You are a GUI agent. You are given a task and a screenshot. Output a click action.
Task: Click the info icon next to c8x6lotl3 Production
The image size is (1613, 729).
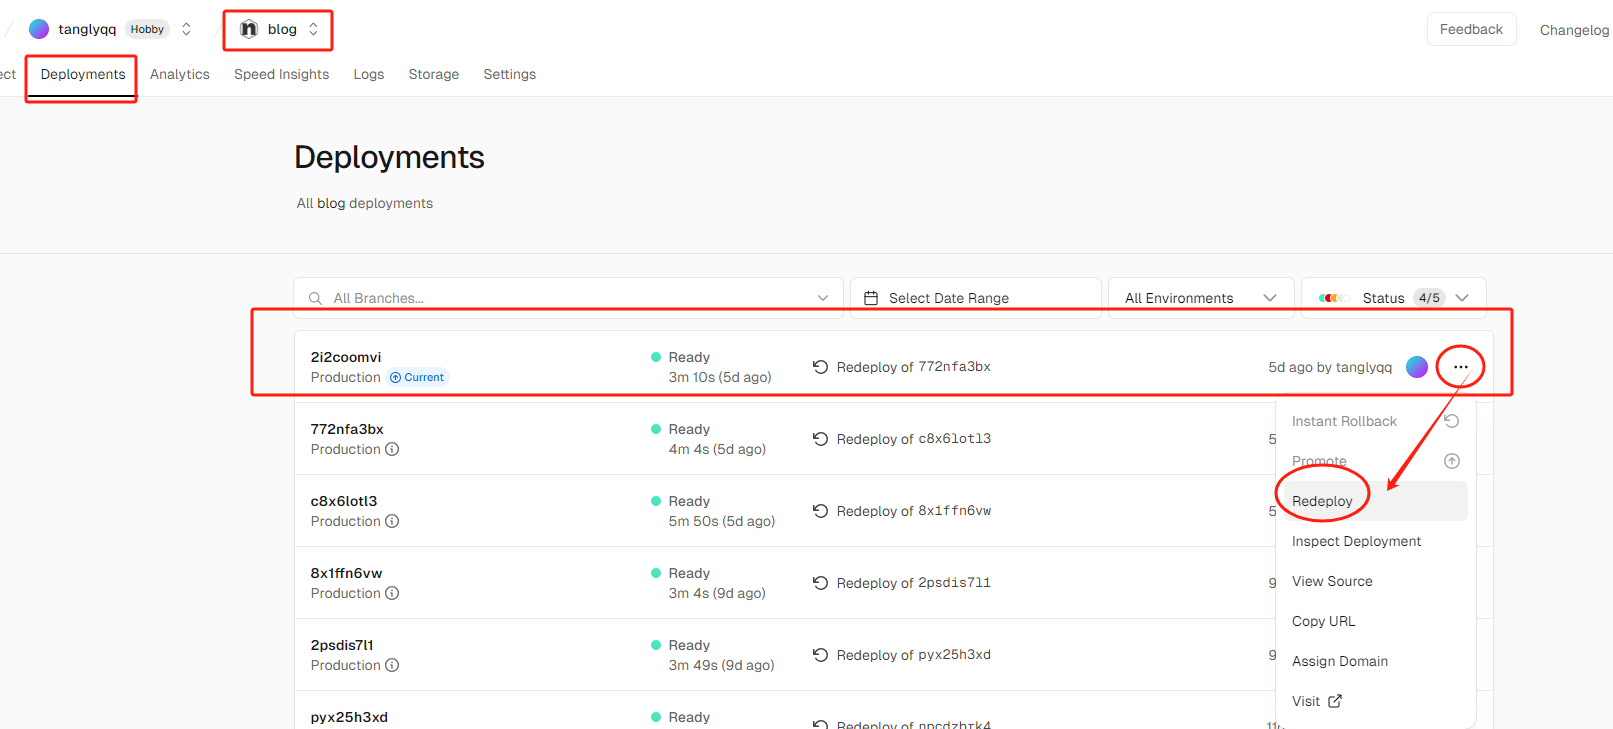[392, 521]
